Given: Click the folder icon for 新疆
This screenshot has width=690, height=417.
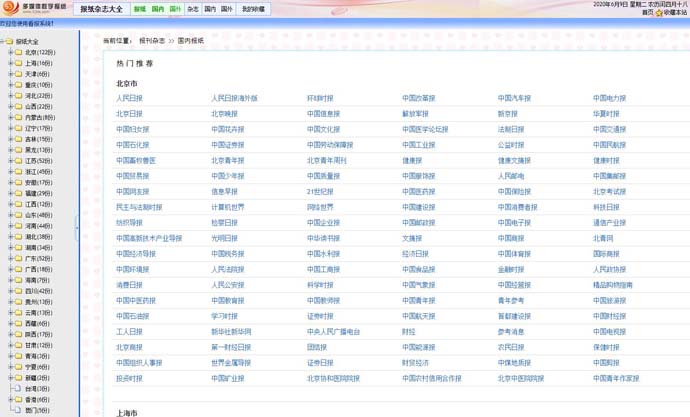Looking at the screenshot, I should pyautogui.click(x=18, y=377).
